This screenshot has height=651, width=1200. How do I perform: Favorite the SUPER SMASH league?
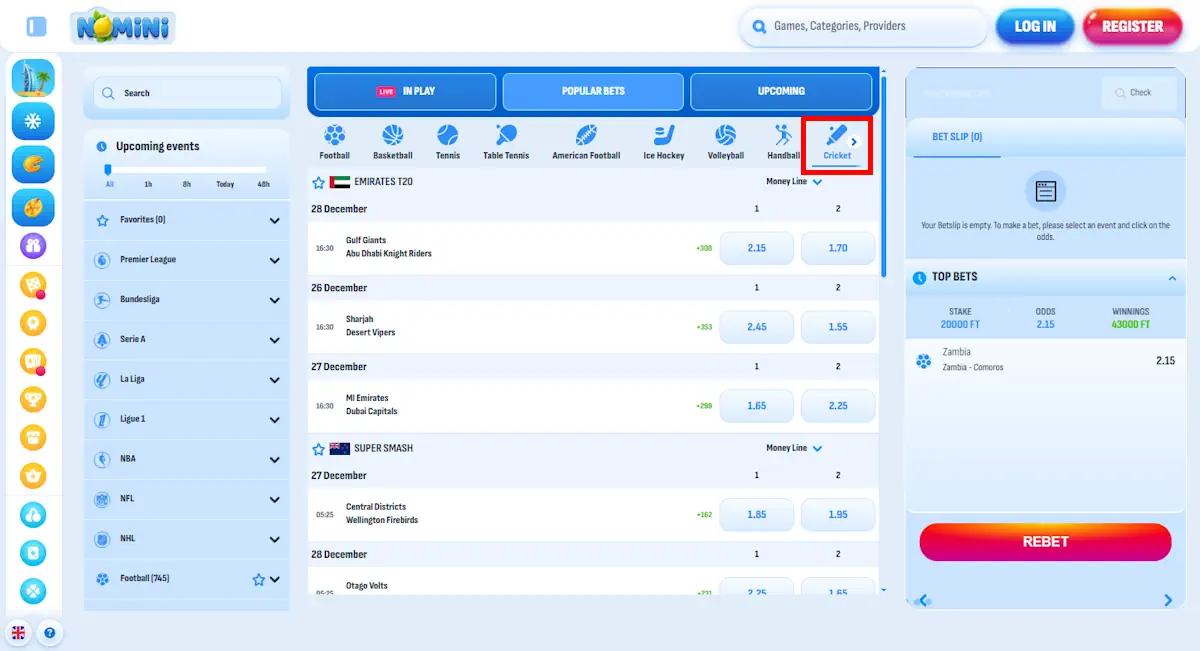(x=320, y=449)
